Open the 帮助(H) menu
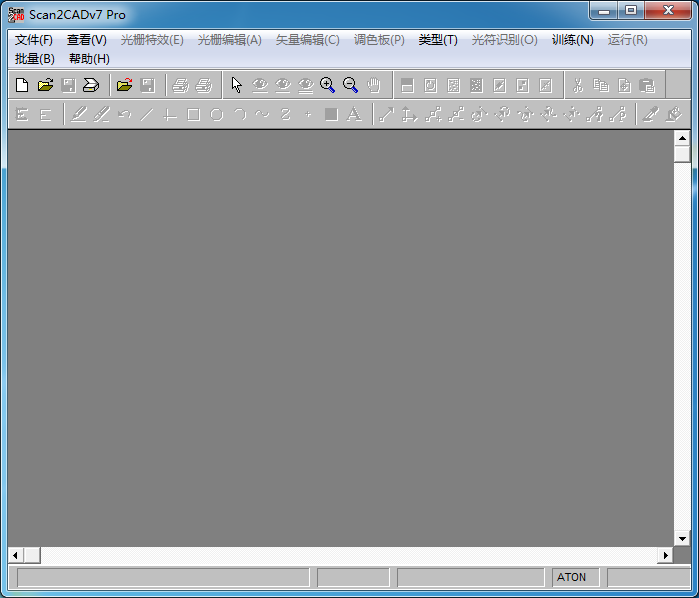Viewport: 699px width, 598px height. point(89,58)
